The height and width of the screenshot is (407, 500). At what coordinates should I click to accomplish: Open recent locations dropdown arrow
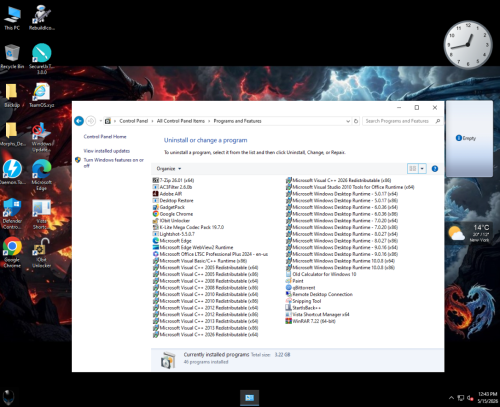coord(100,121)
